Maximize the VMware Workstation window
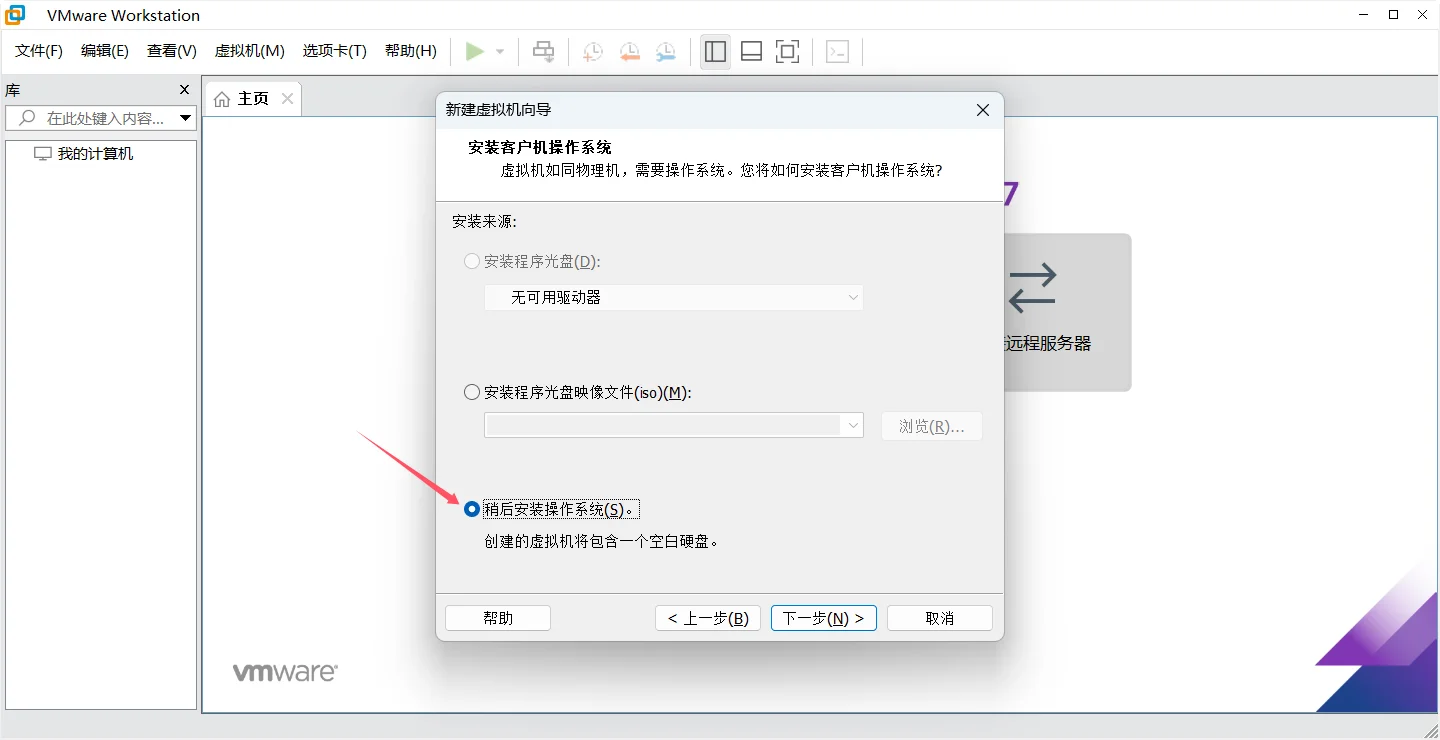 (1393, 14)
